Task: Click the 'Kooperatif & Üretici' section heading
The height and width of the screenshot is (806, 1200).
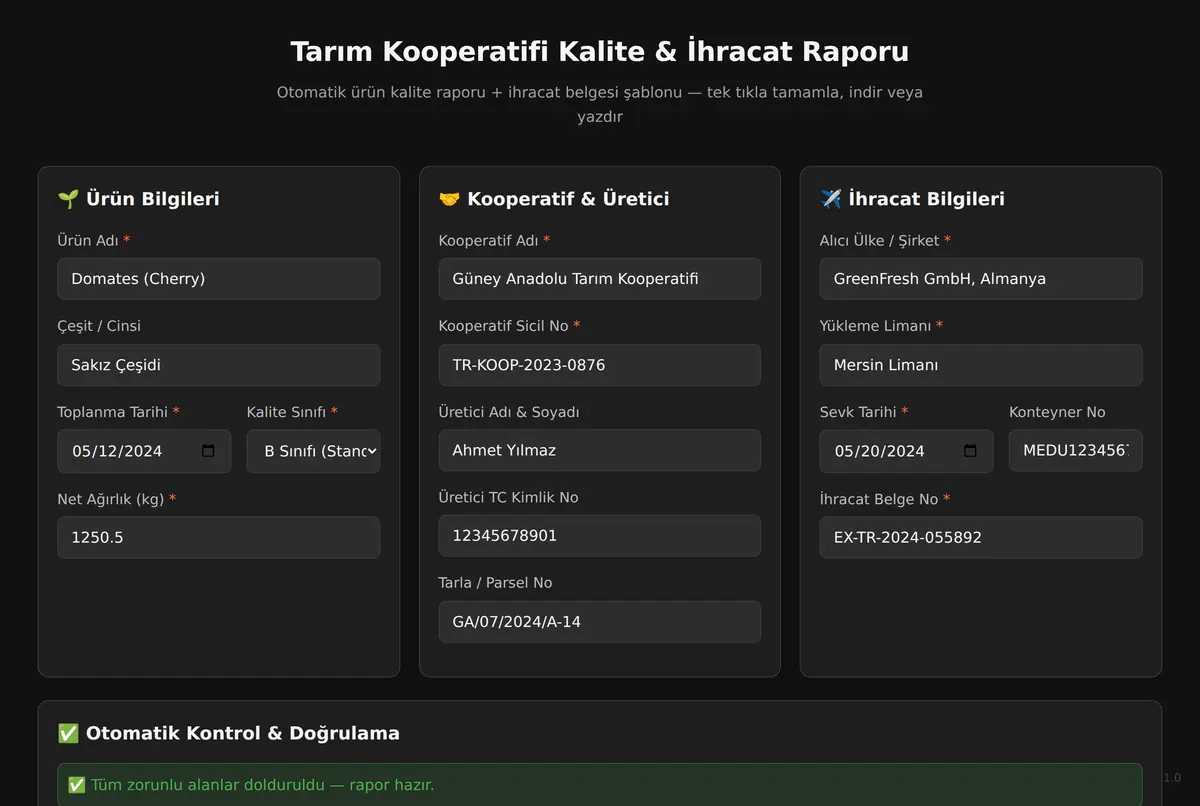Action: pyautogui.click(x=568, y=199)
